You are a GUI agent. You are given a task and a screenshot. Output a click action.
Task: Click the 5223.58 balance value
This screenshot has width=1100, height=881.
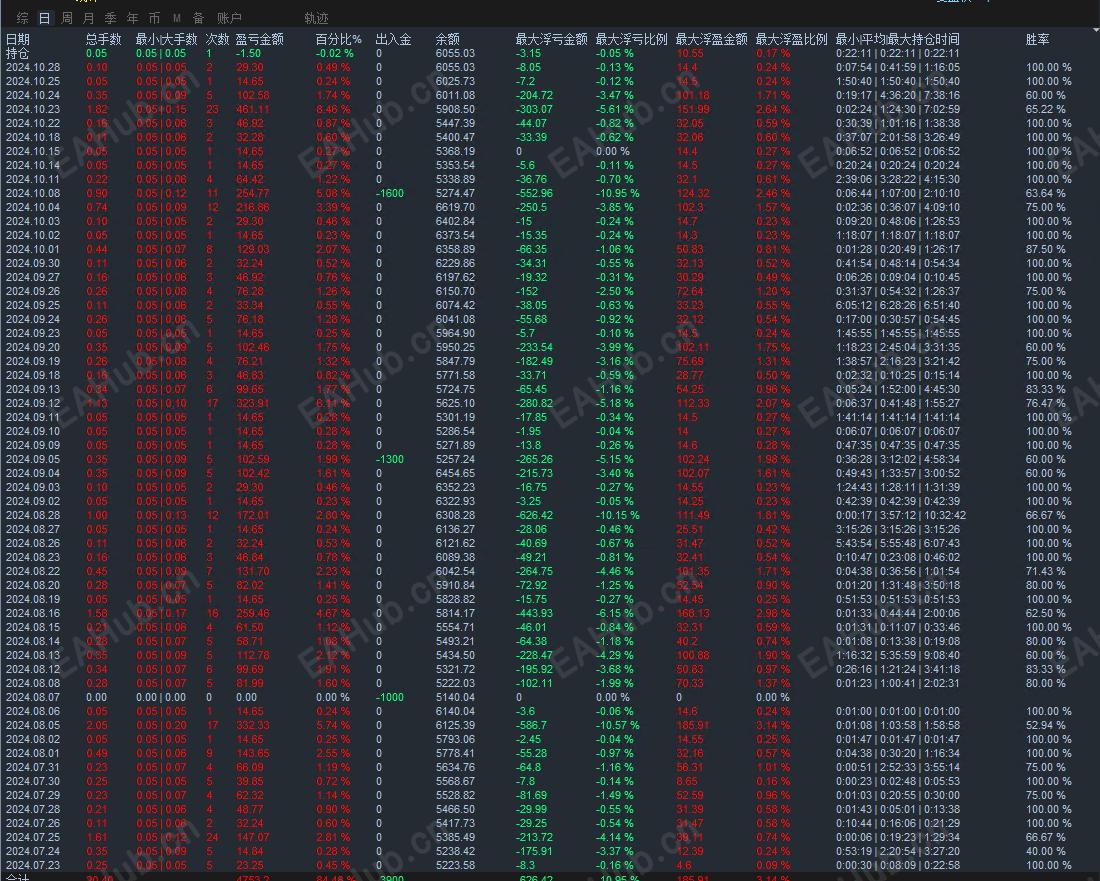click(455, 866)
